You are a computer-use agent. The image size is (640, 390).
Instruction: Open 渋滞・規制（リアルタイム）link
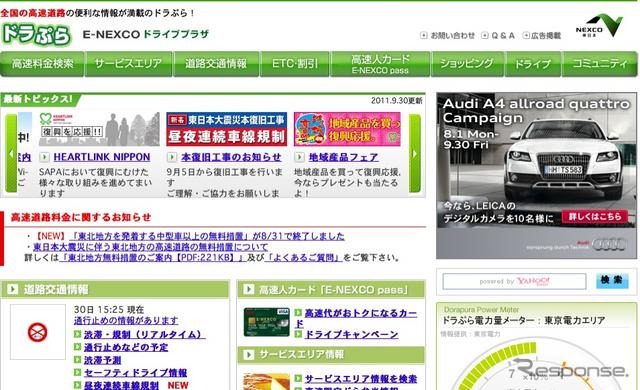point(144,335)
